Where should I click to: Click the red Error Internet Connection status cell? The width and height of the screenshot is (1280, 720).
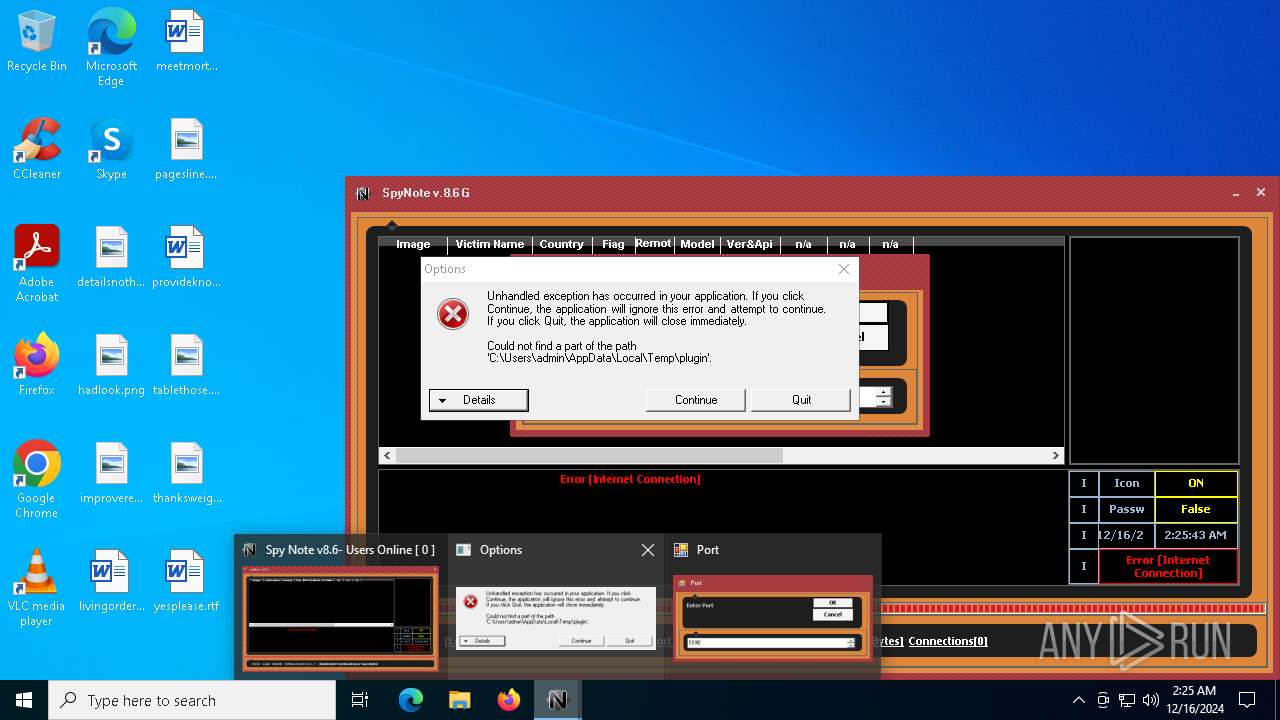pyautogui.click(x=1168, y=567)
